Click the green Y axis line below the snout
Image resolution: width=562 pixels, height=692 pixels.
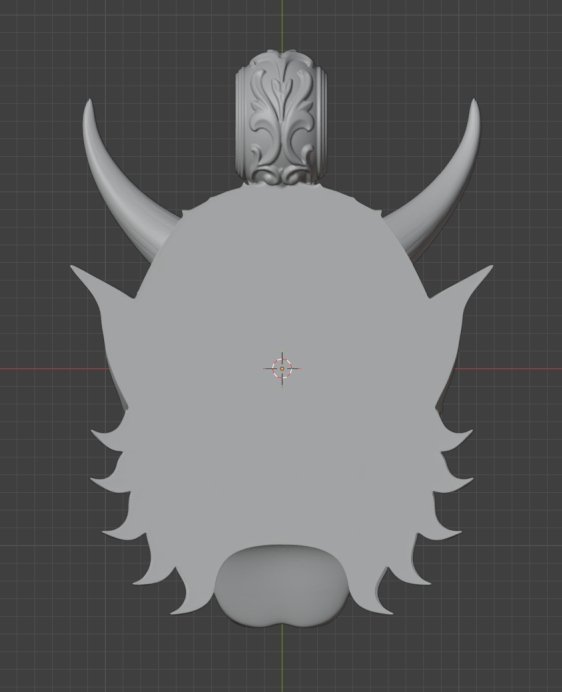click(x=282, y=659)
